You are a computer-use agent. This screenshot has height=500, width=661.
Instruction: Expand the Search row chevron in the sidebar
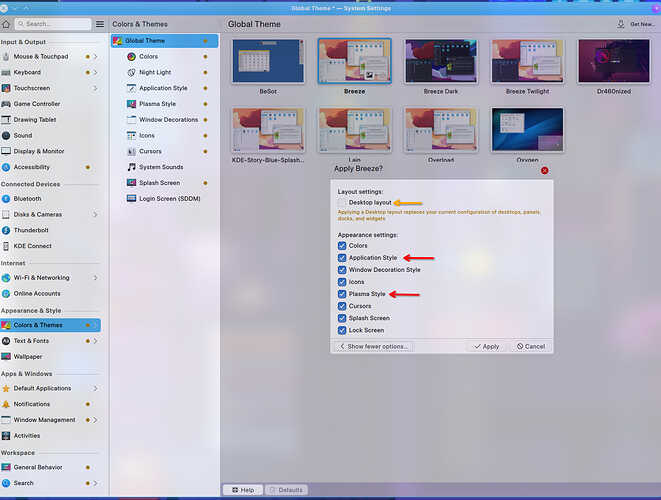[x=96, y=483]
